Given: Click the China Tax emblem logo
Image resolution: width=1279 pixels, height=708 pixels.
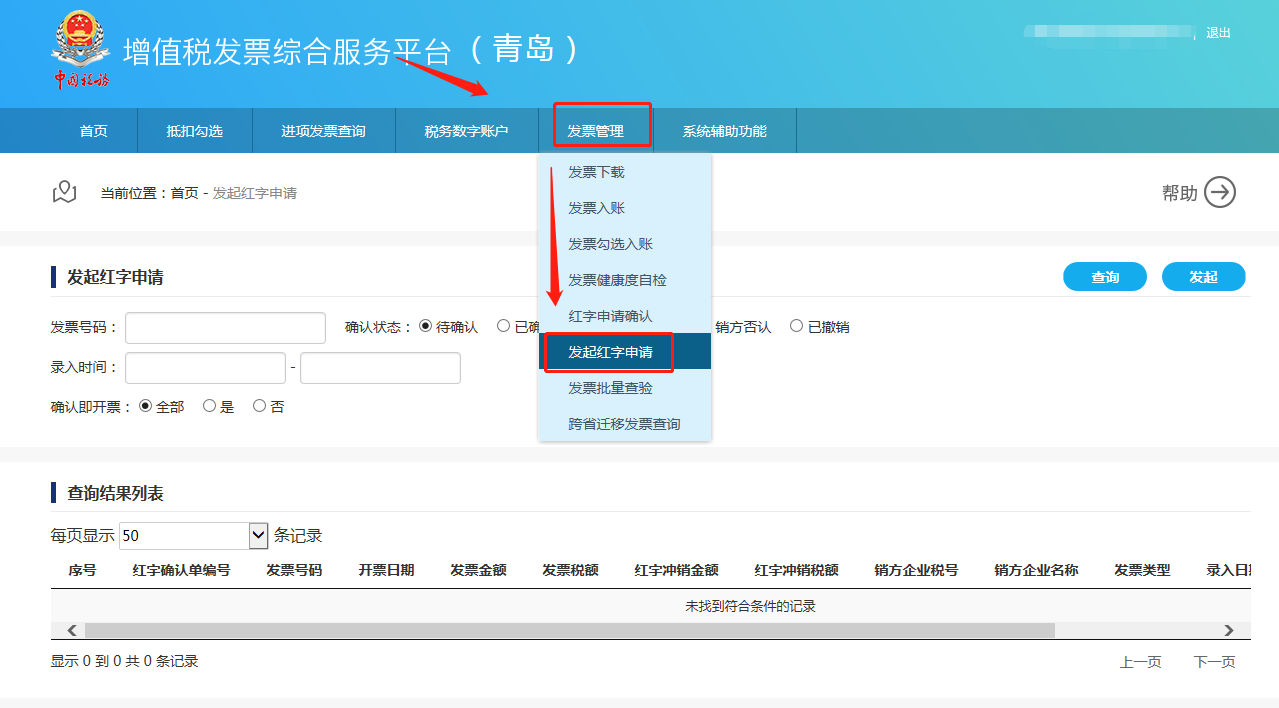Looking at the screenshot, I should pos(80,50).
